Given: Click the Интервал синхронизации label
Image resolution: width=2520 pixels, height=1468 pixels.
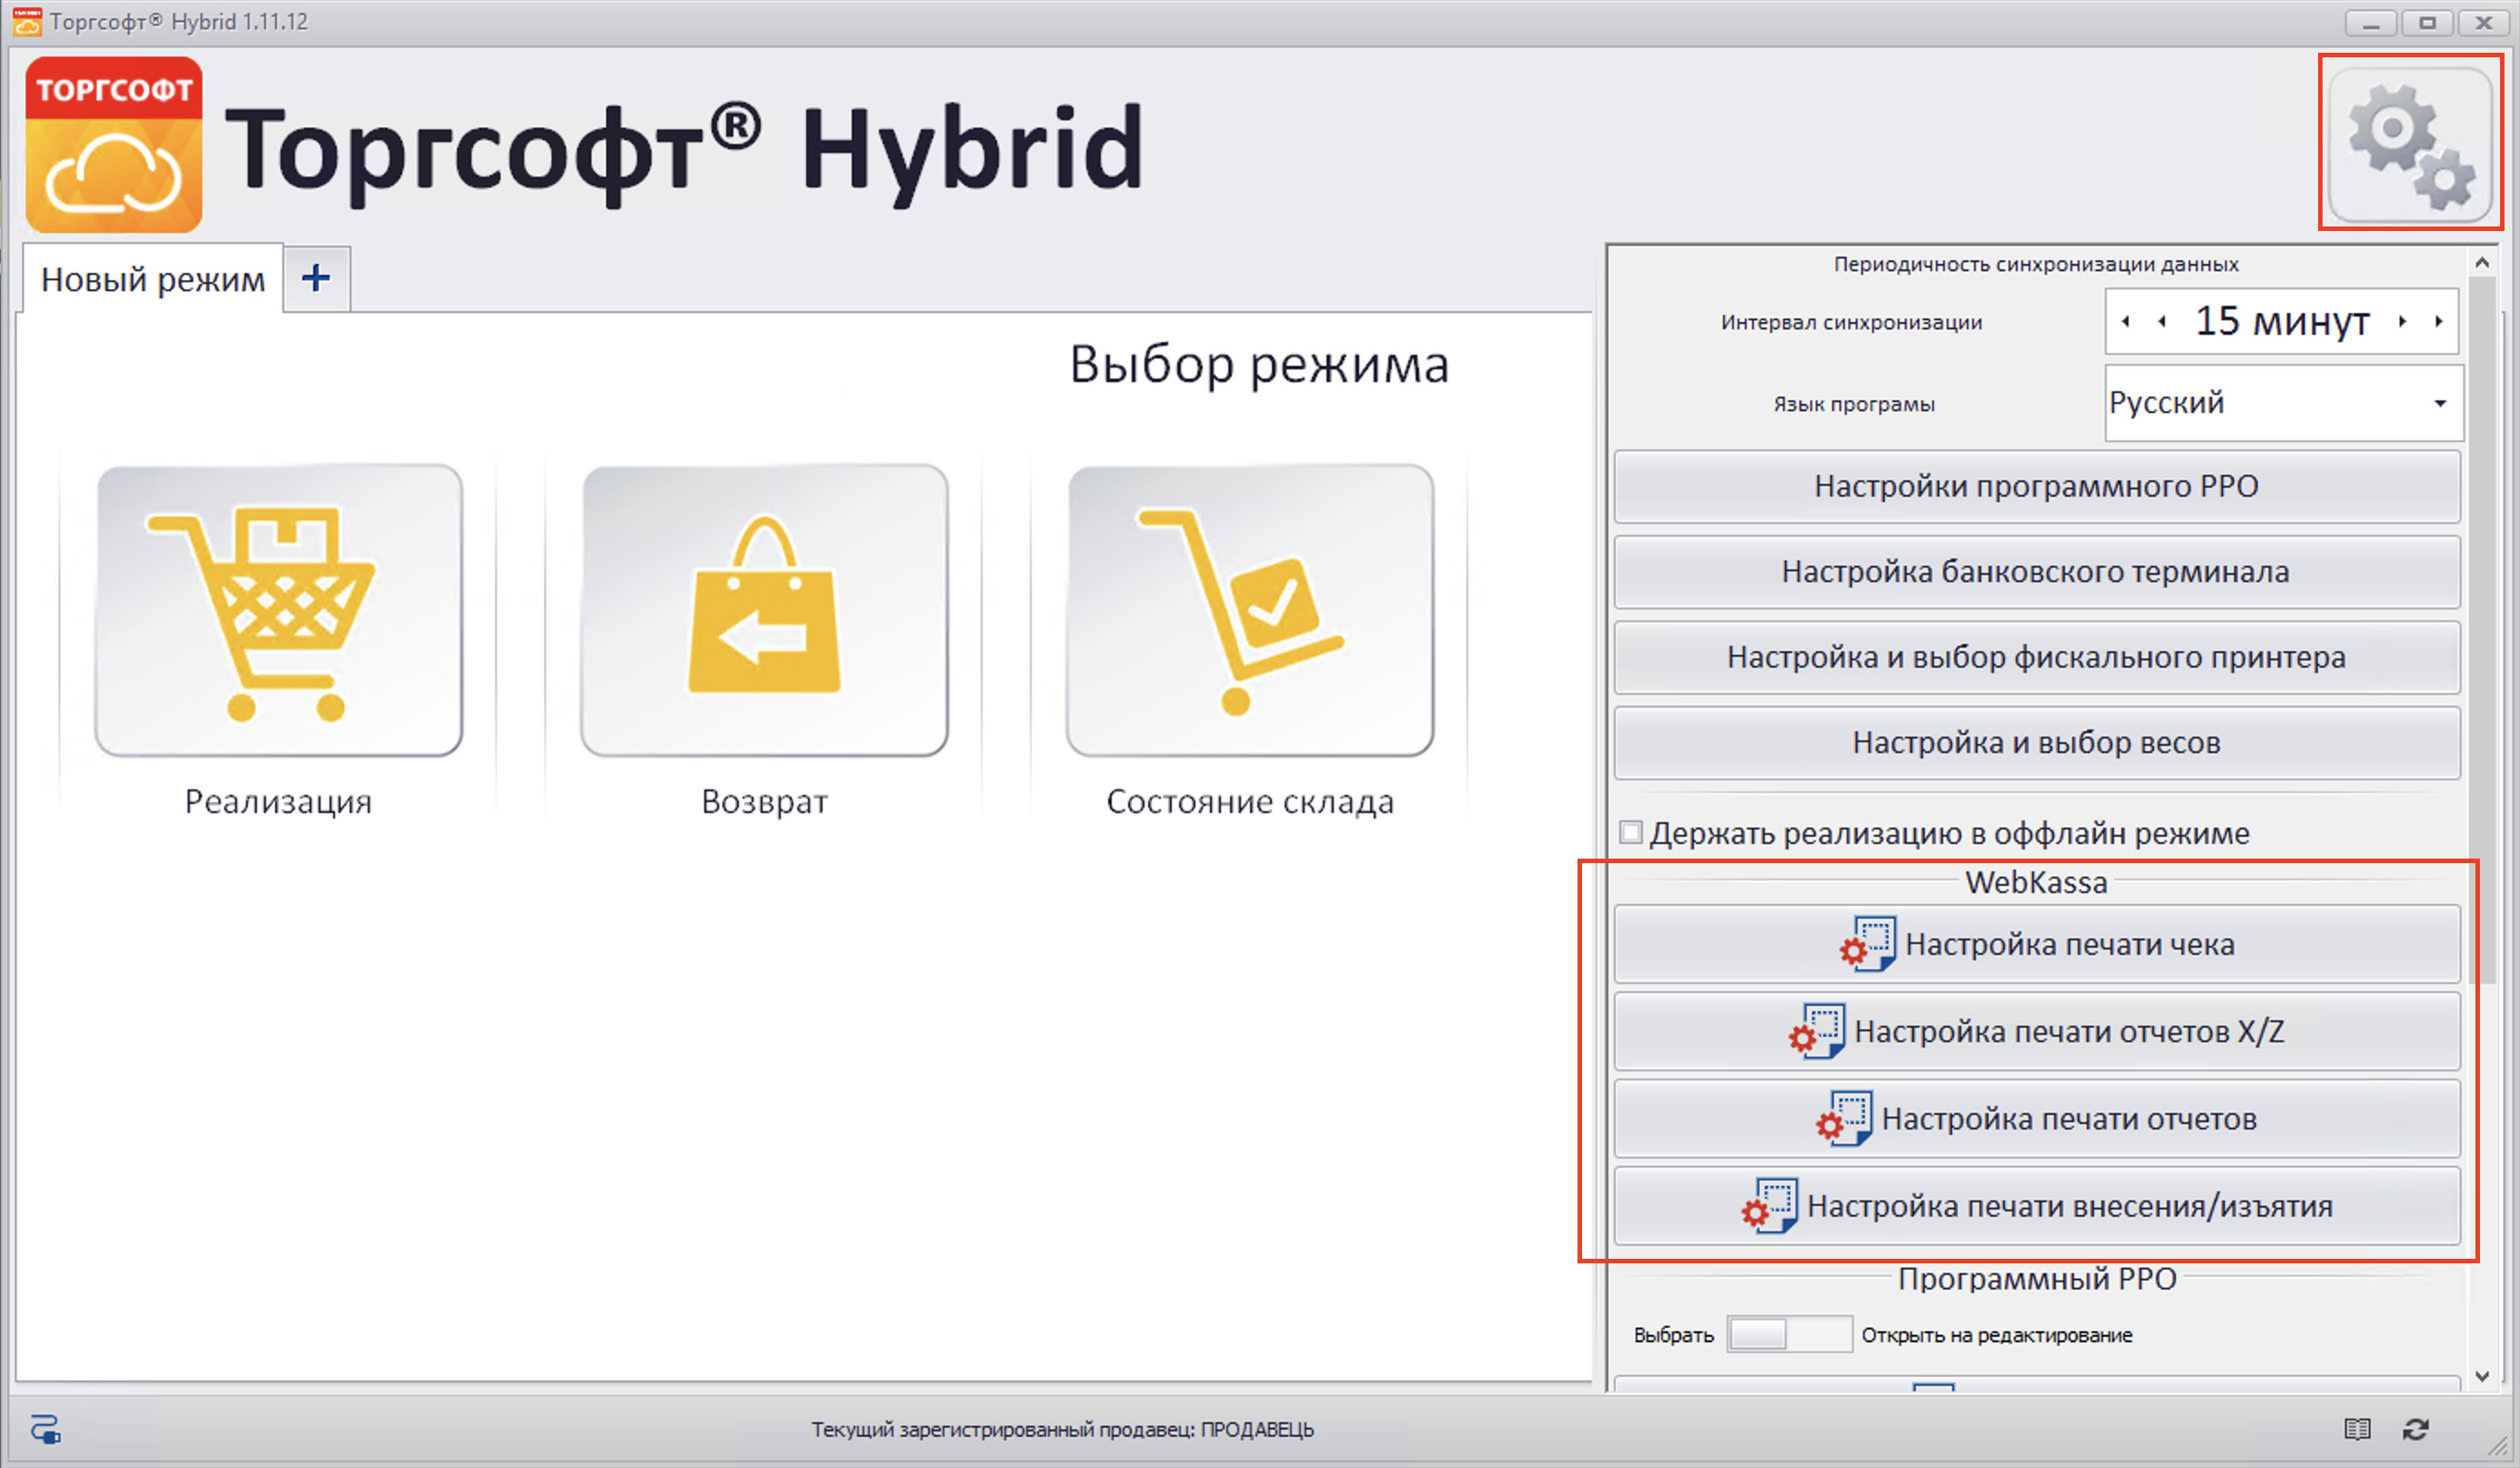Looking at the screenshot, I should click(1851, 322).
